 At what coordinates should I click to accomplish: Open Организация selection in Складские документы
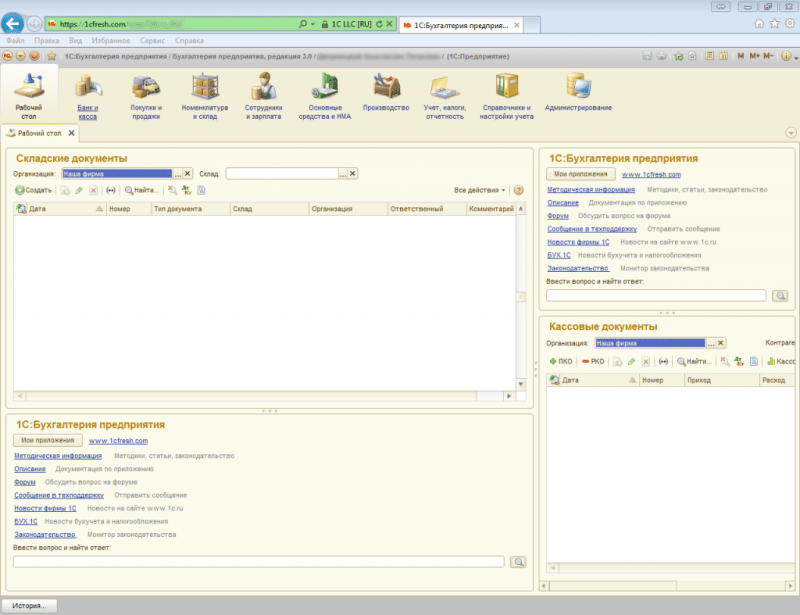pyautogui.click(x=180, y=173)
